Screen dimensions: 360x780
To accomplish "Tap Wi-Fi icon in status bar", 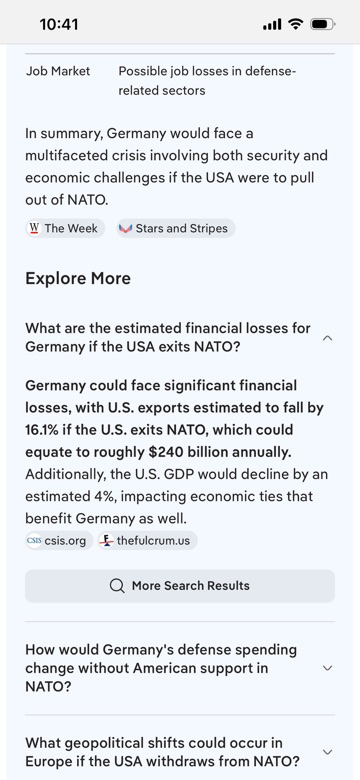I will pyautogui.click(x=296, y=24).
